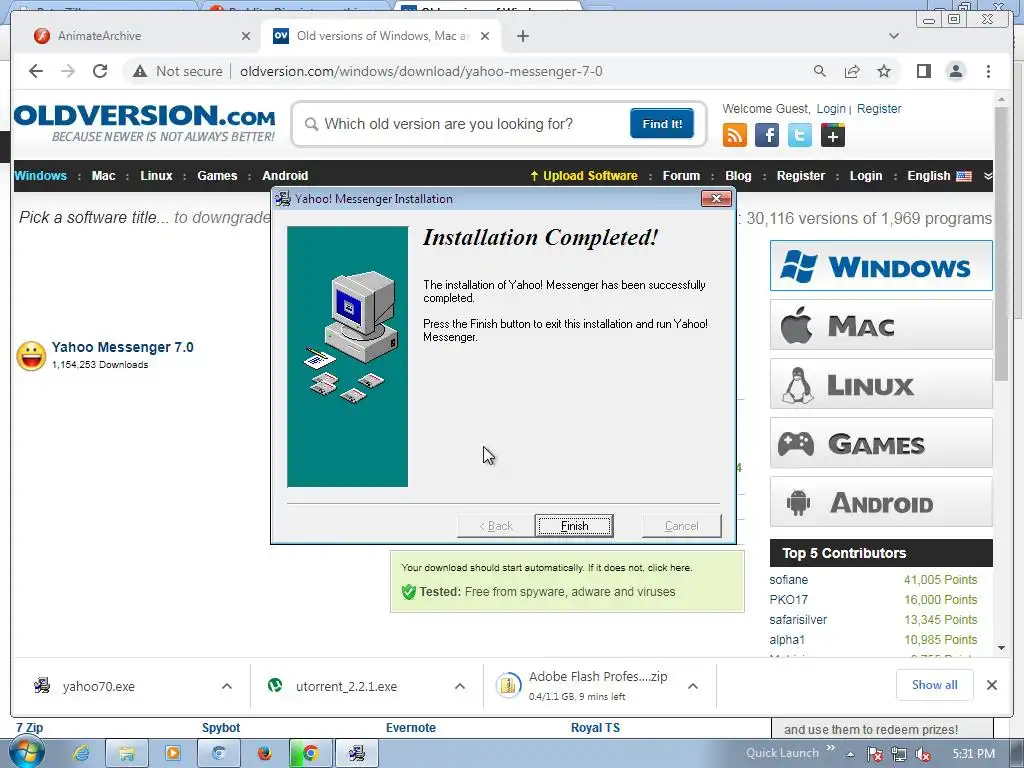Open Chrome three-dot menu
Screen dimensions: 1024x768
988,71
